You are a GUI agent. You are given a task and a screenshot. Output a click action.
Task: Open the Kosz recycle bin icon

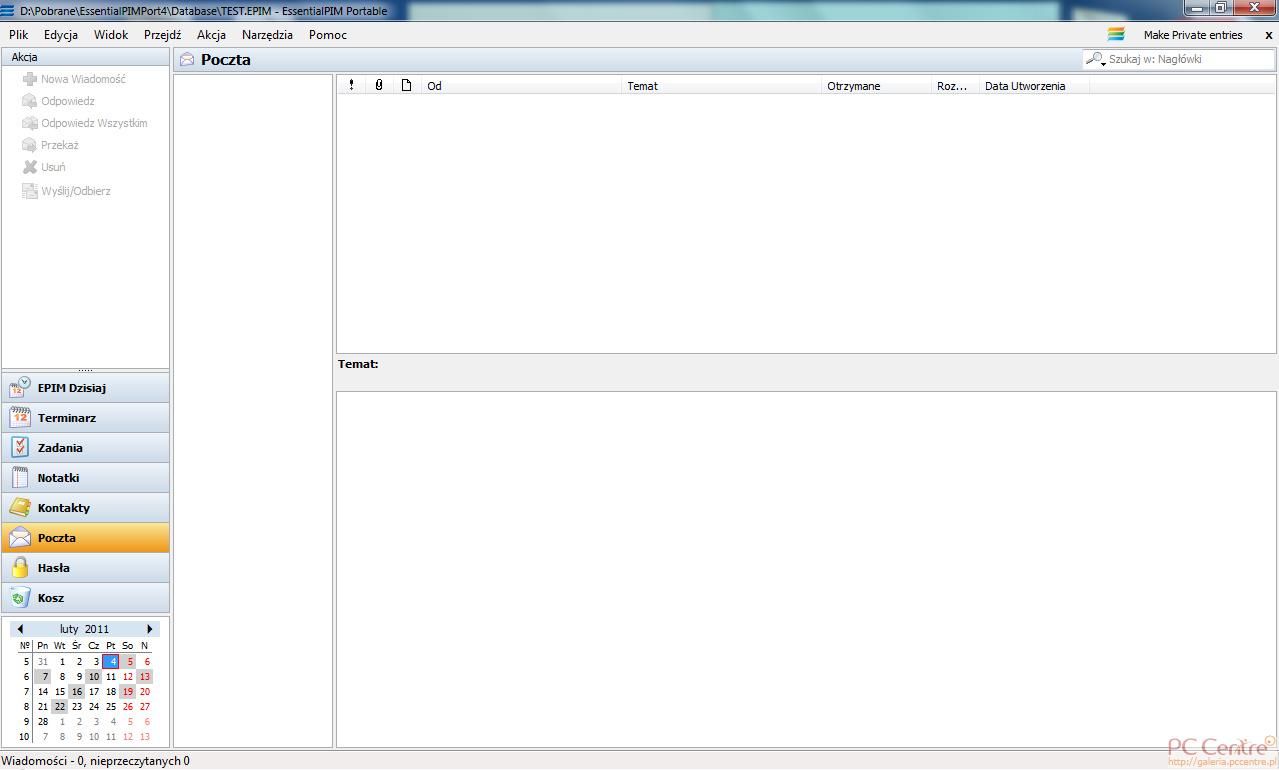pos(20,598)
